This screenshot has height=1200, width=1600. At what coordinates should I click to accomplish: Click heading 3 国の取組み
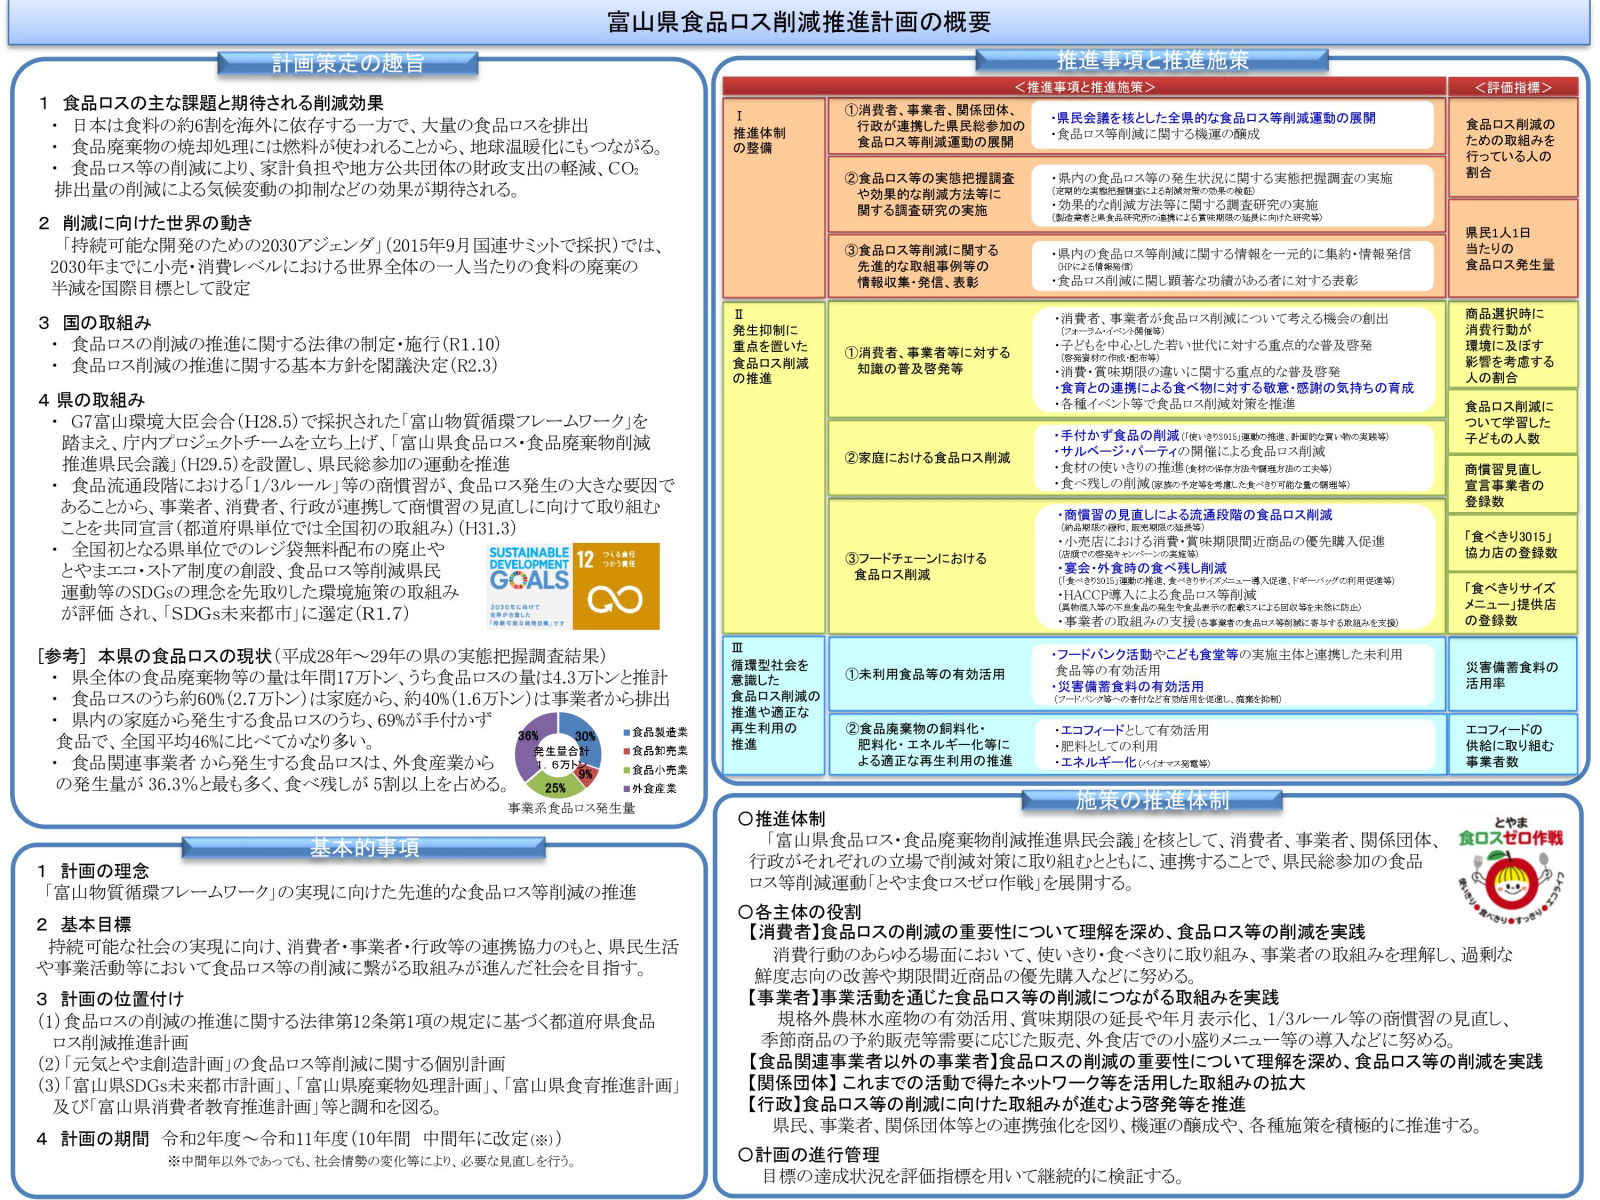coord(95,323)
